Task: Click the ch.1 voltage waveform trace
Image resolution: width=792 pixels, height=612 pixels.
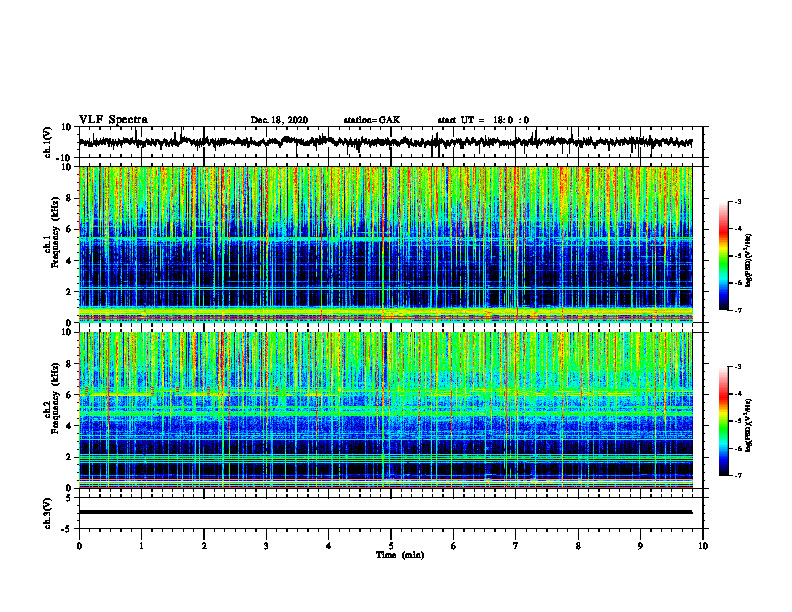Action: 385,142
